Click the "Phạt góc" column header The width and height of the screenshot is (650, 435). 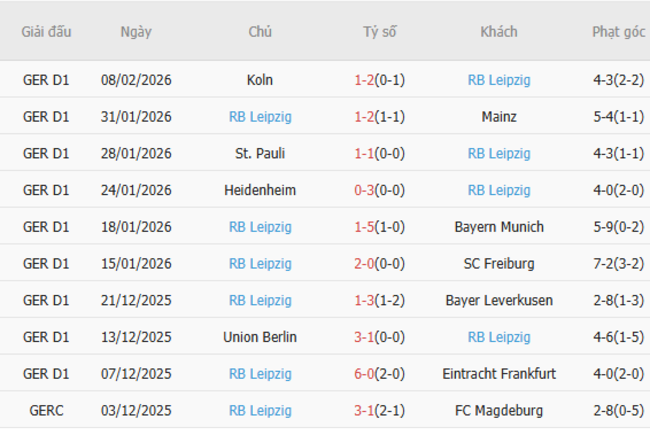(x=618, y=31)
